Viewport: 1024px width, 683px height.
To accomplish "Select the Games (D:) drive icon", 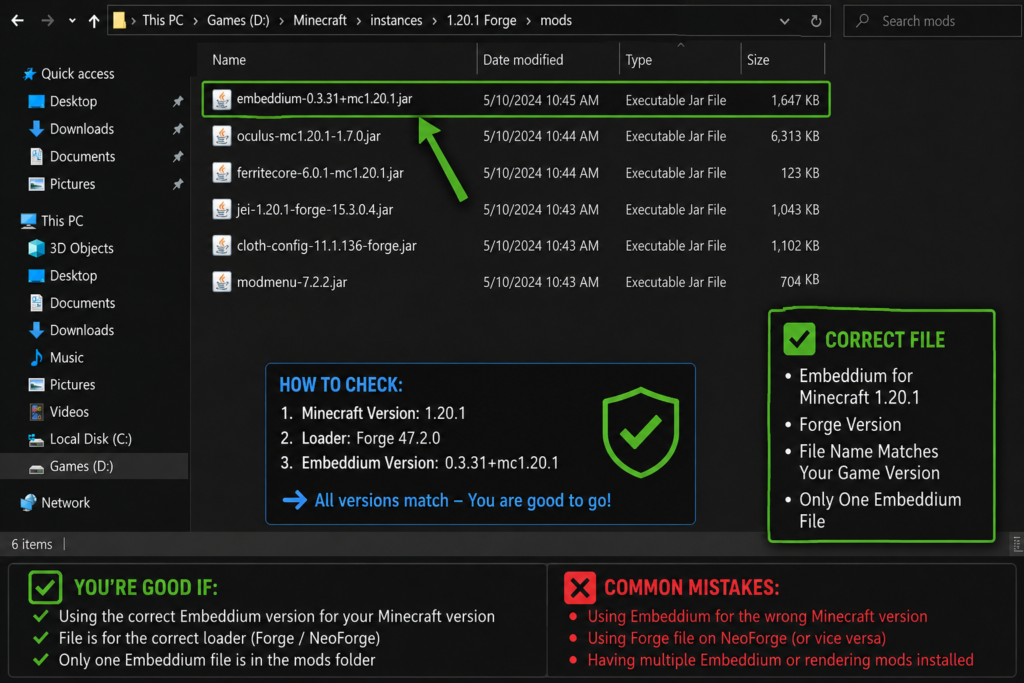I will point(36,468).
